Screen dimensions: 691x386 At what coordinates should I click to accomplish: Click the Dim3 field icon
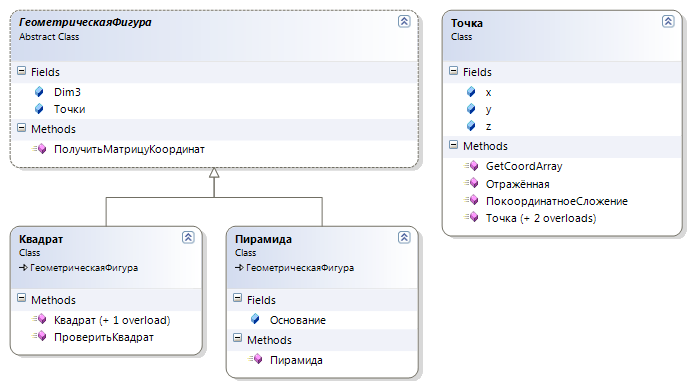pyautogui.click(x=39, y=92)
